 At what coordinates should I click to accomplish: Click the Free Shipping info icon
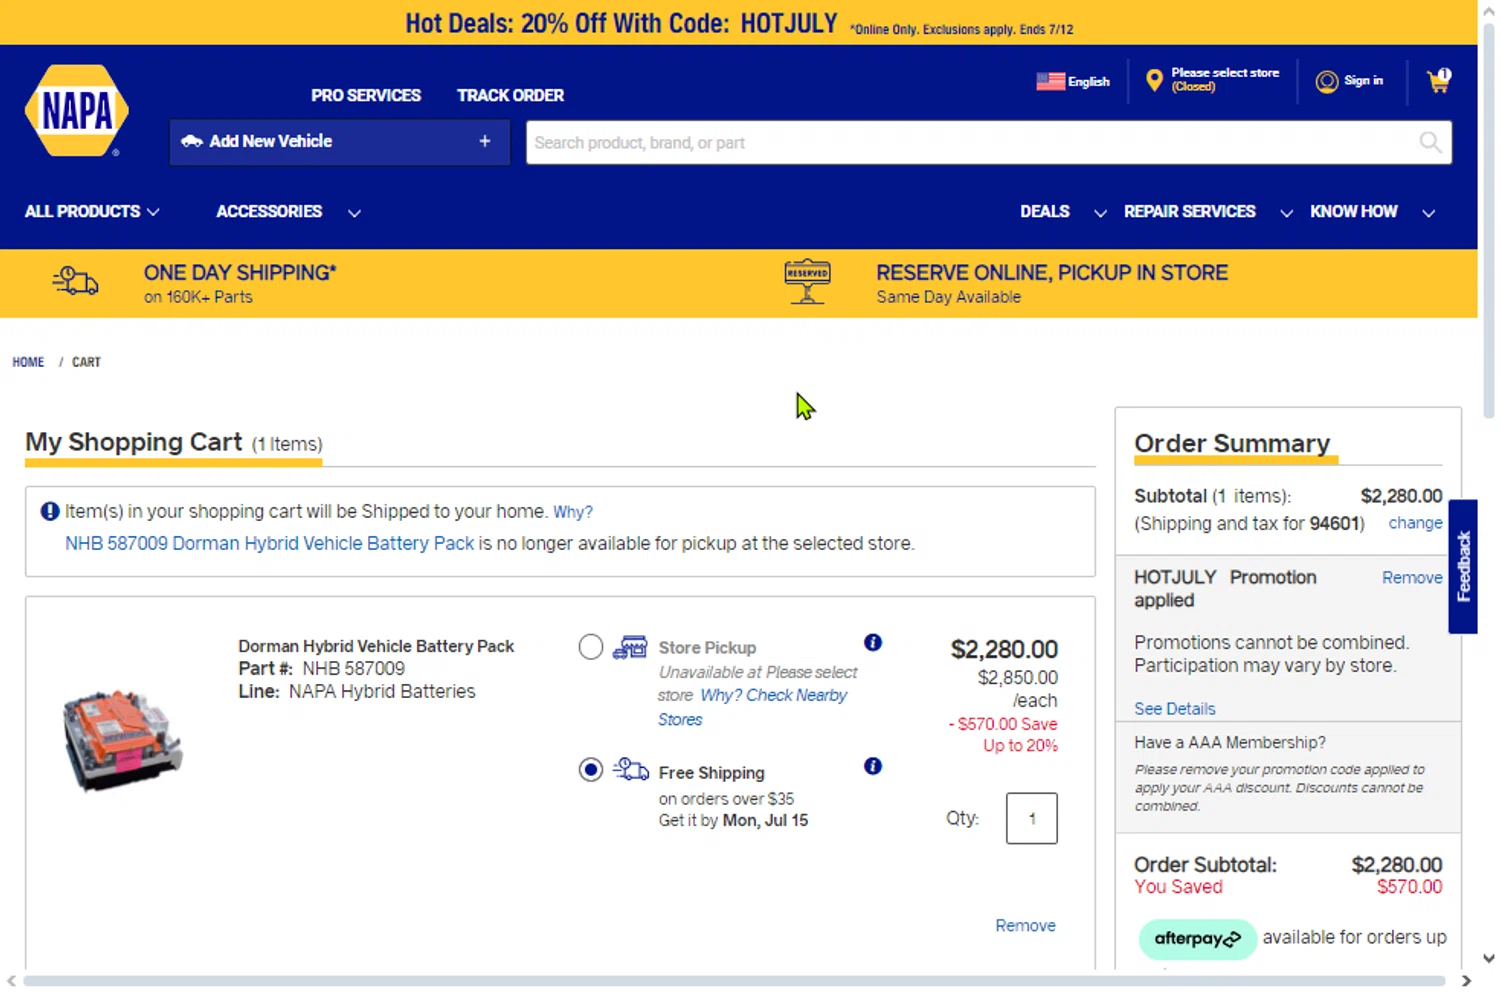tap(873, 766)
